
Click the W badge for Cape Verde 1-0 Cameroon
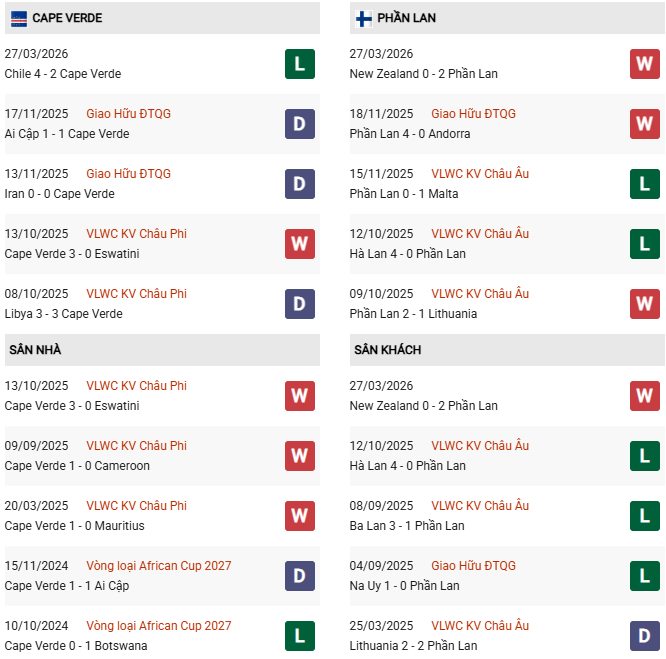[300, 456]
